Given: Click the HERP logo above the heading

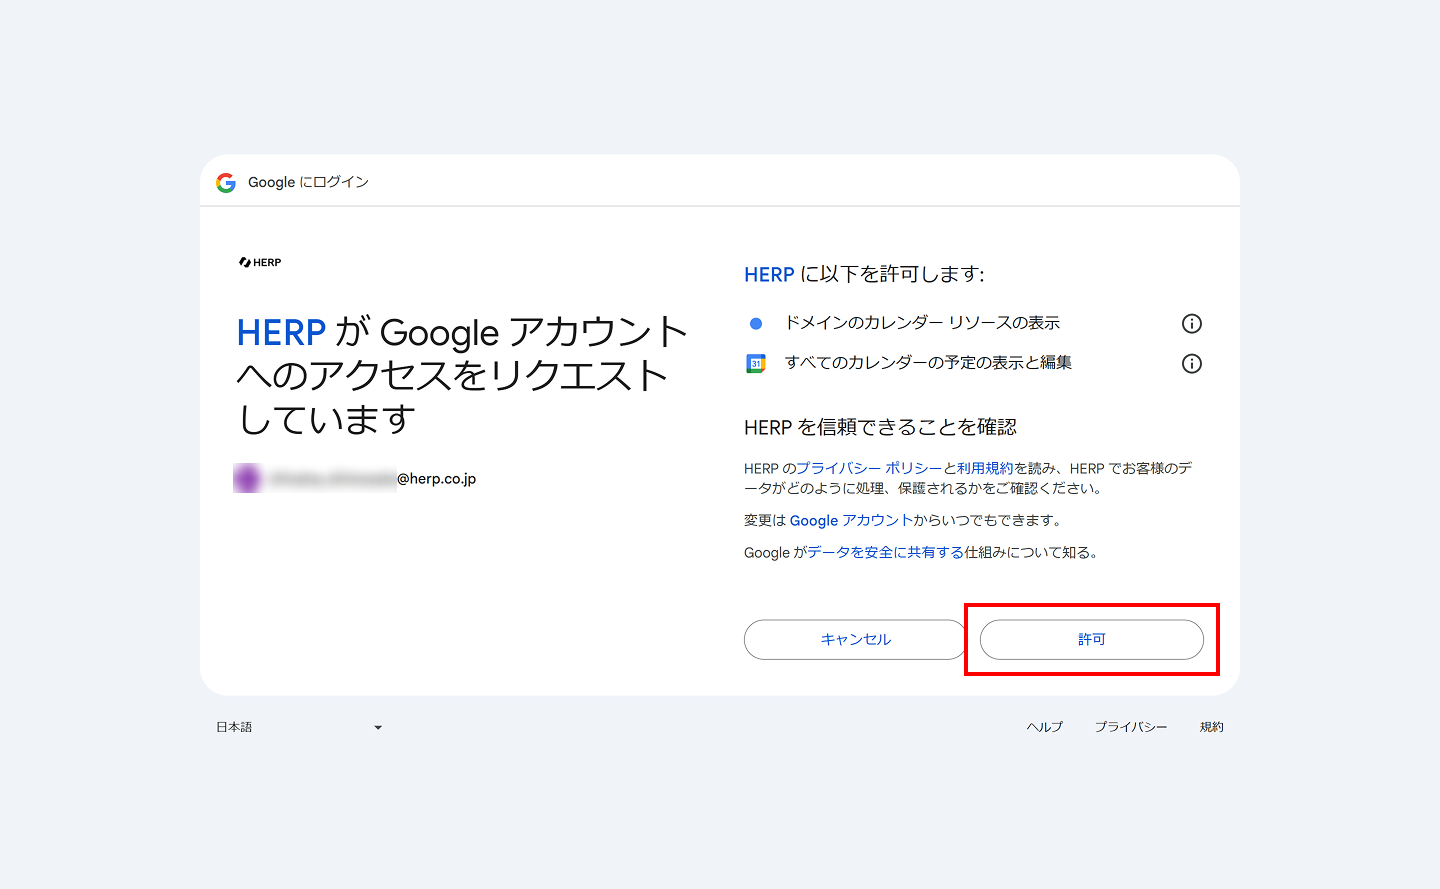Looking at the screenshot, I should tap(260, 262).
